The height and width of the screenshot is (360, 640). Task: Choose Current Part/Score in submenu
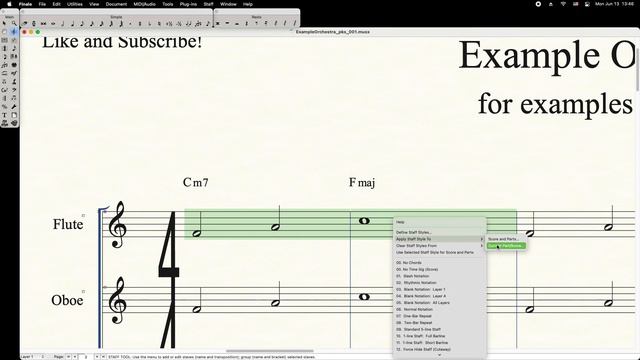click(x=506, y=246)
